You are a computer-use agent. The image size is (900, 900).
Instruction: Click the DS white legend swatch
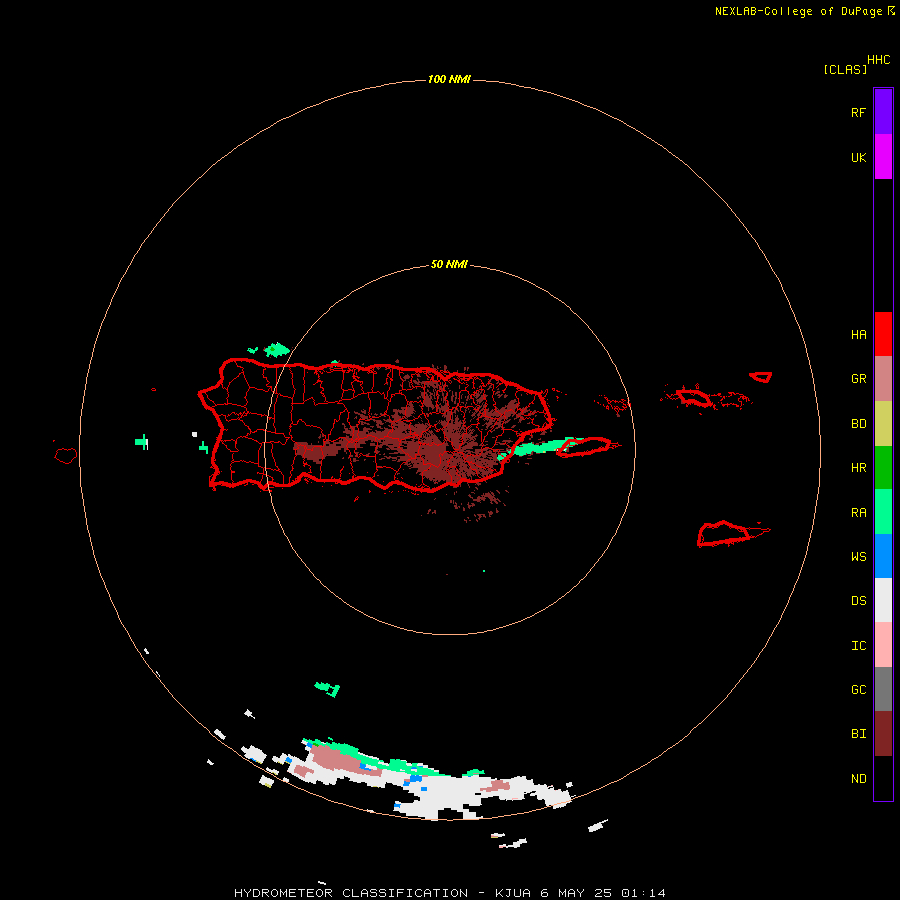point(883,600)
